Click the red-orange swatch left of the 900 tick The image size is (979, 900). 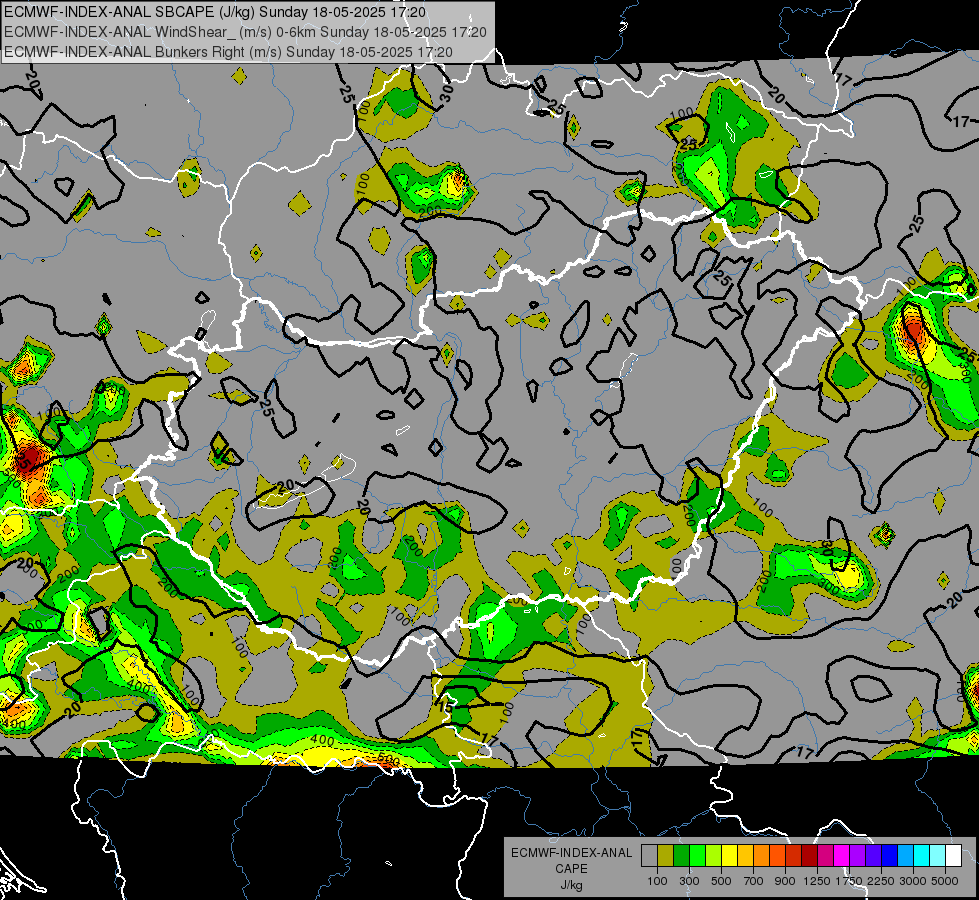pyautogui.click(x=777, y=856)
